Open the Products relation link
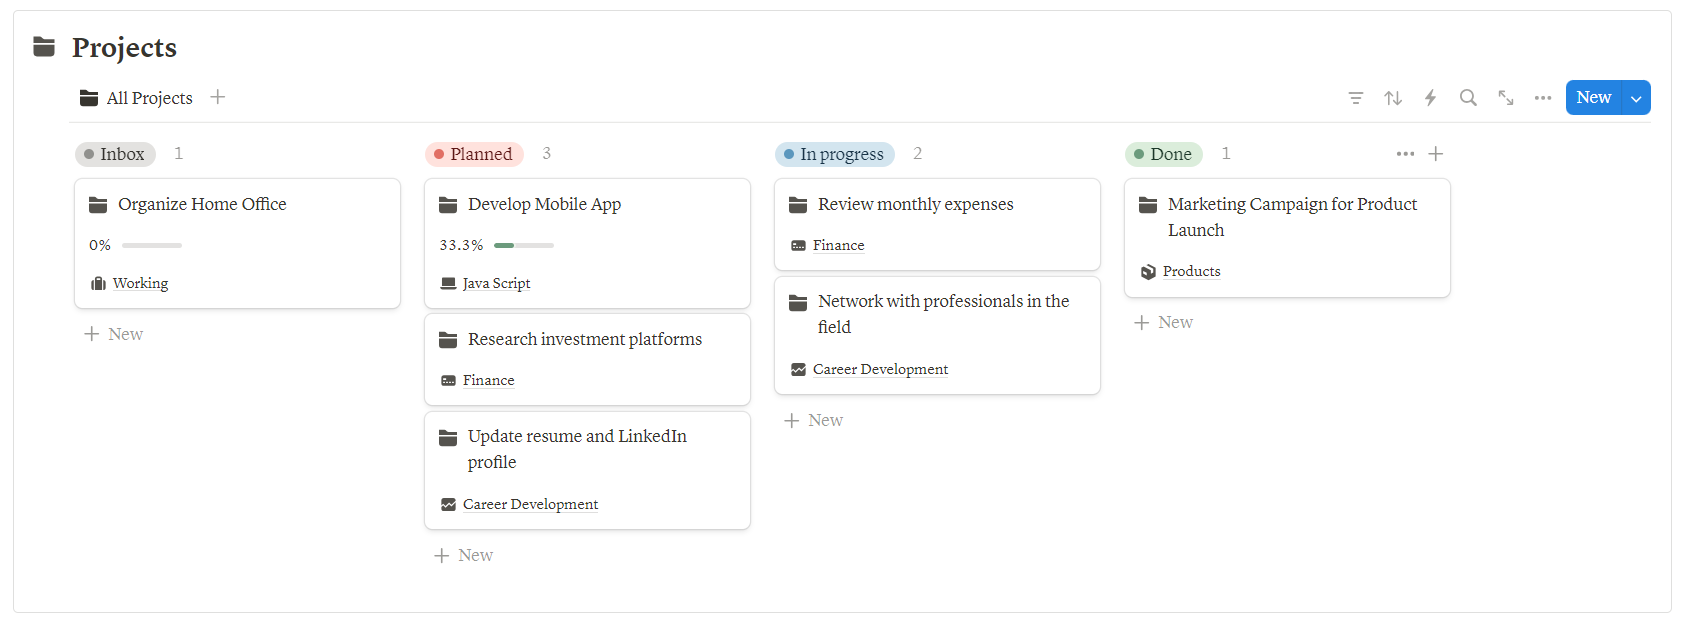The image size is (1683, 621). [x=1191, y=271]
